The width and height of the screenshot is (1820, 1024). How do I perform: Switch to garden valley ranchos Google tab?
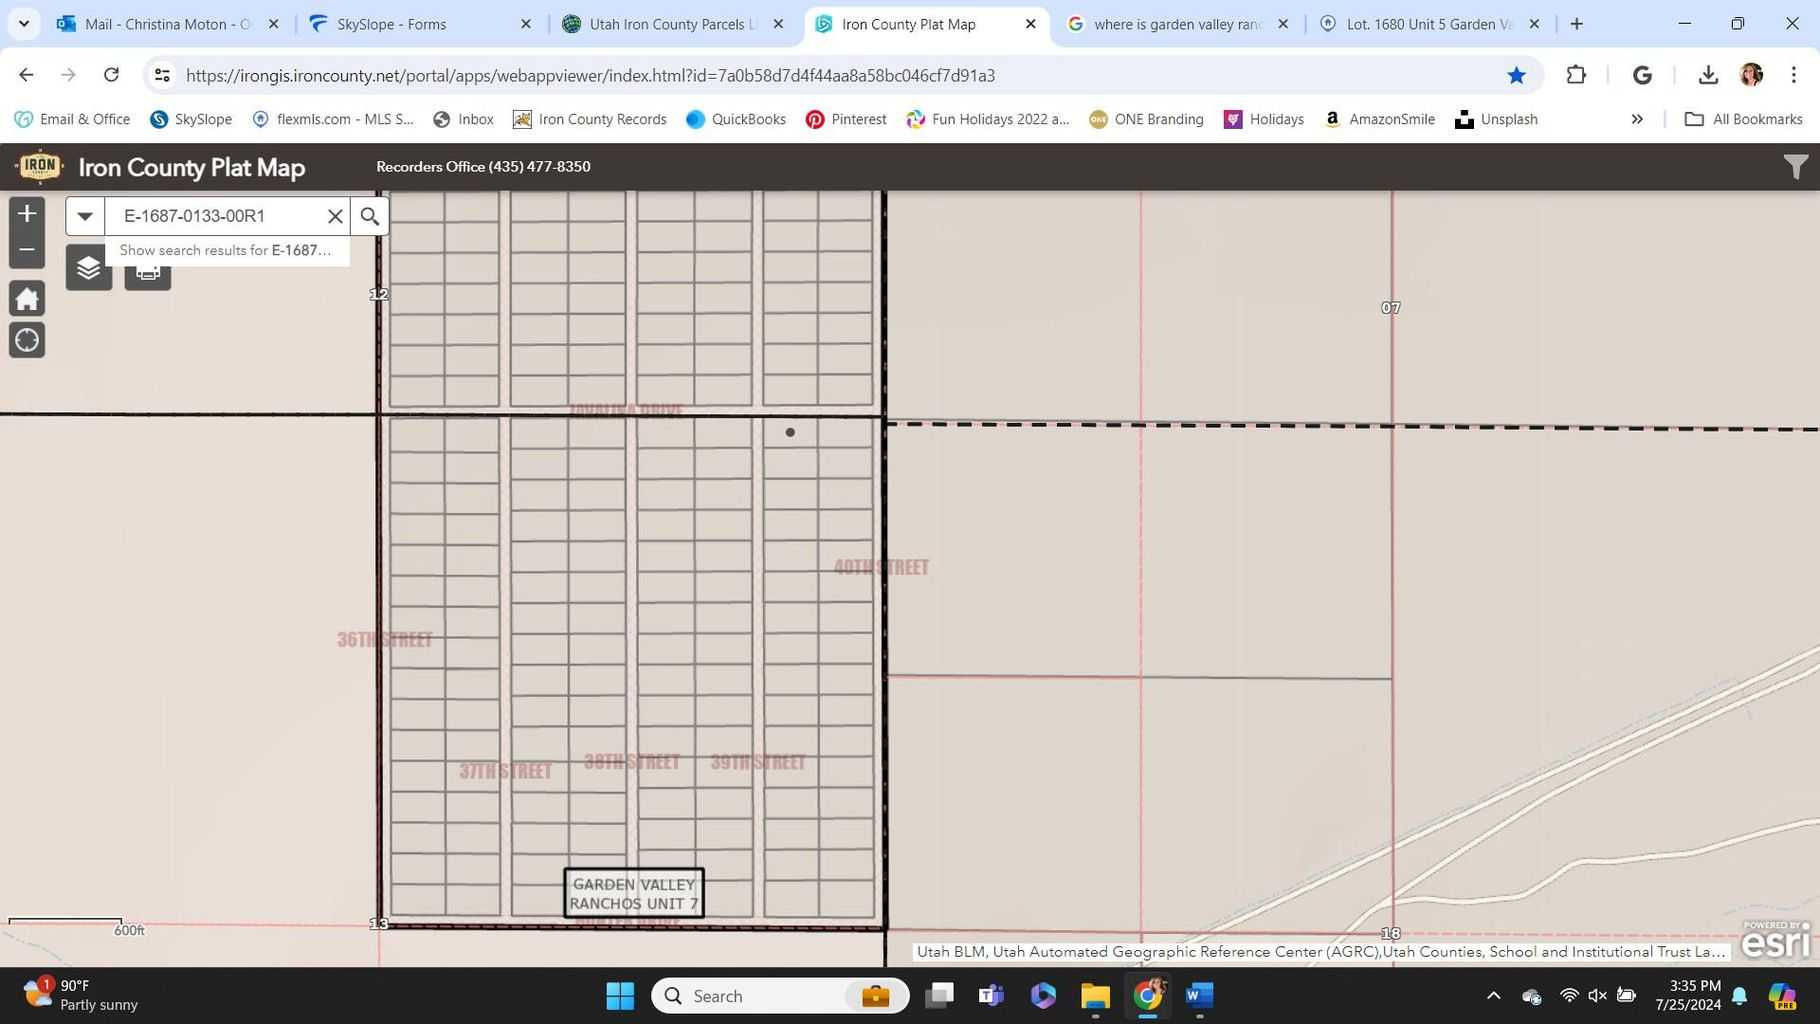point(1177,24)
